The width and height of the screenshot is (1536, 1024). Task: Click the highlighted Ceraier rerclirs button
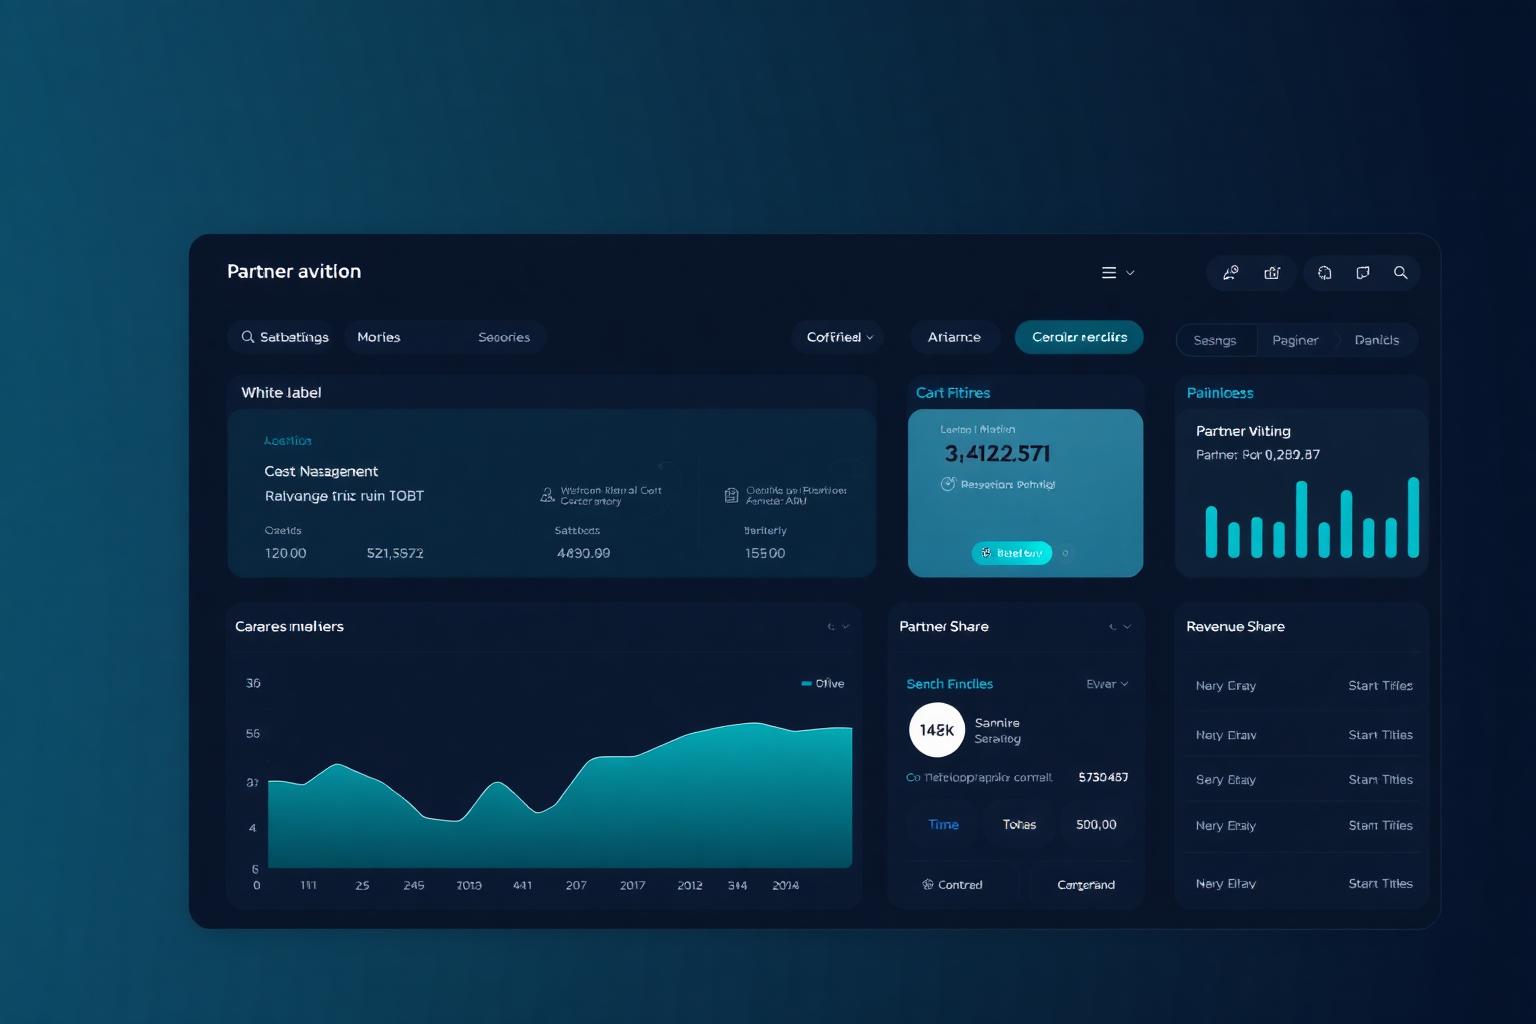[1079, 337]
